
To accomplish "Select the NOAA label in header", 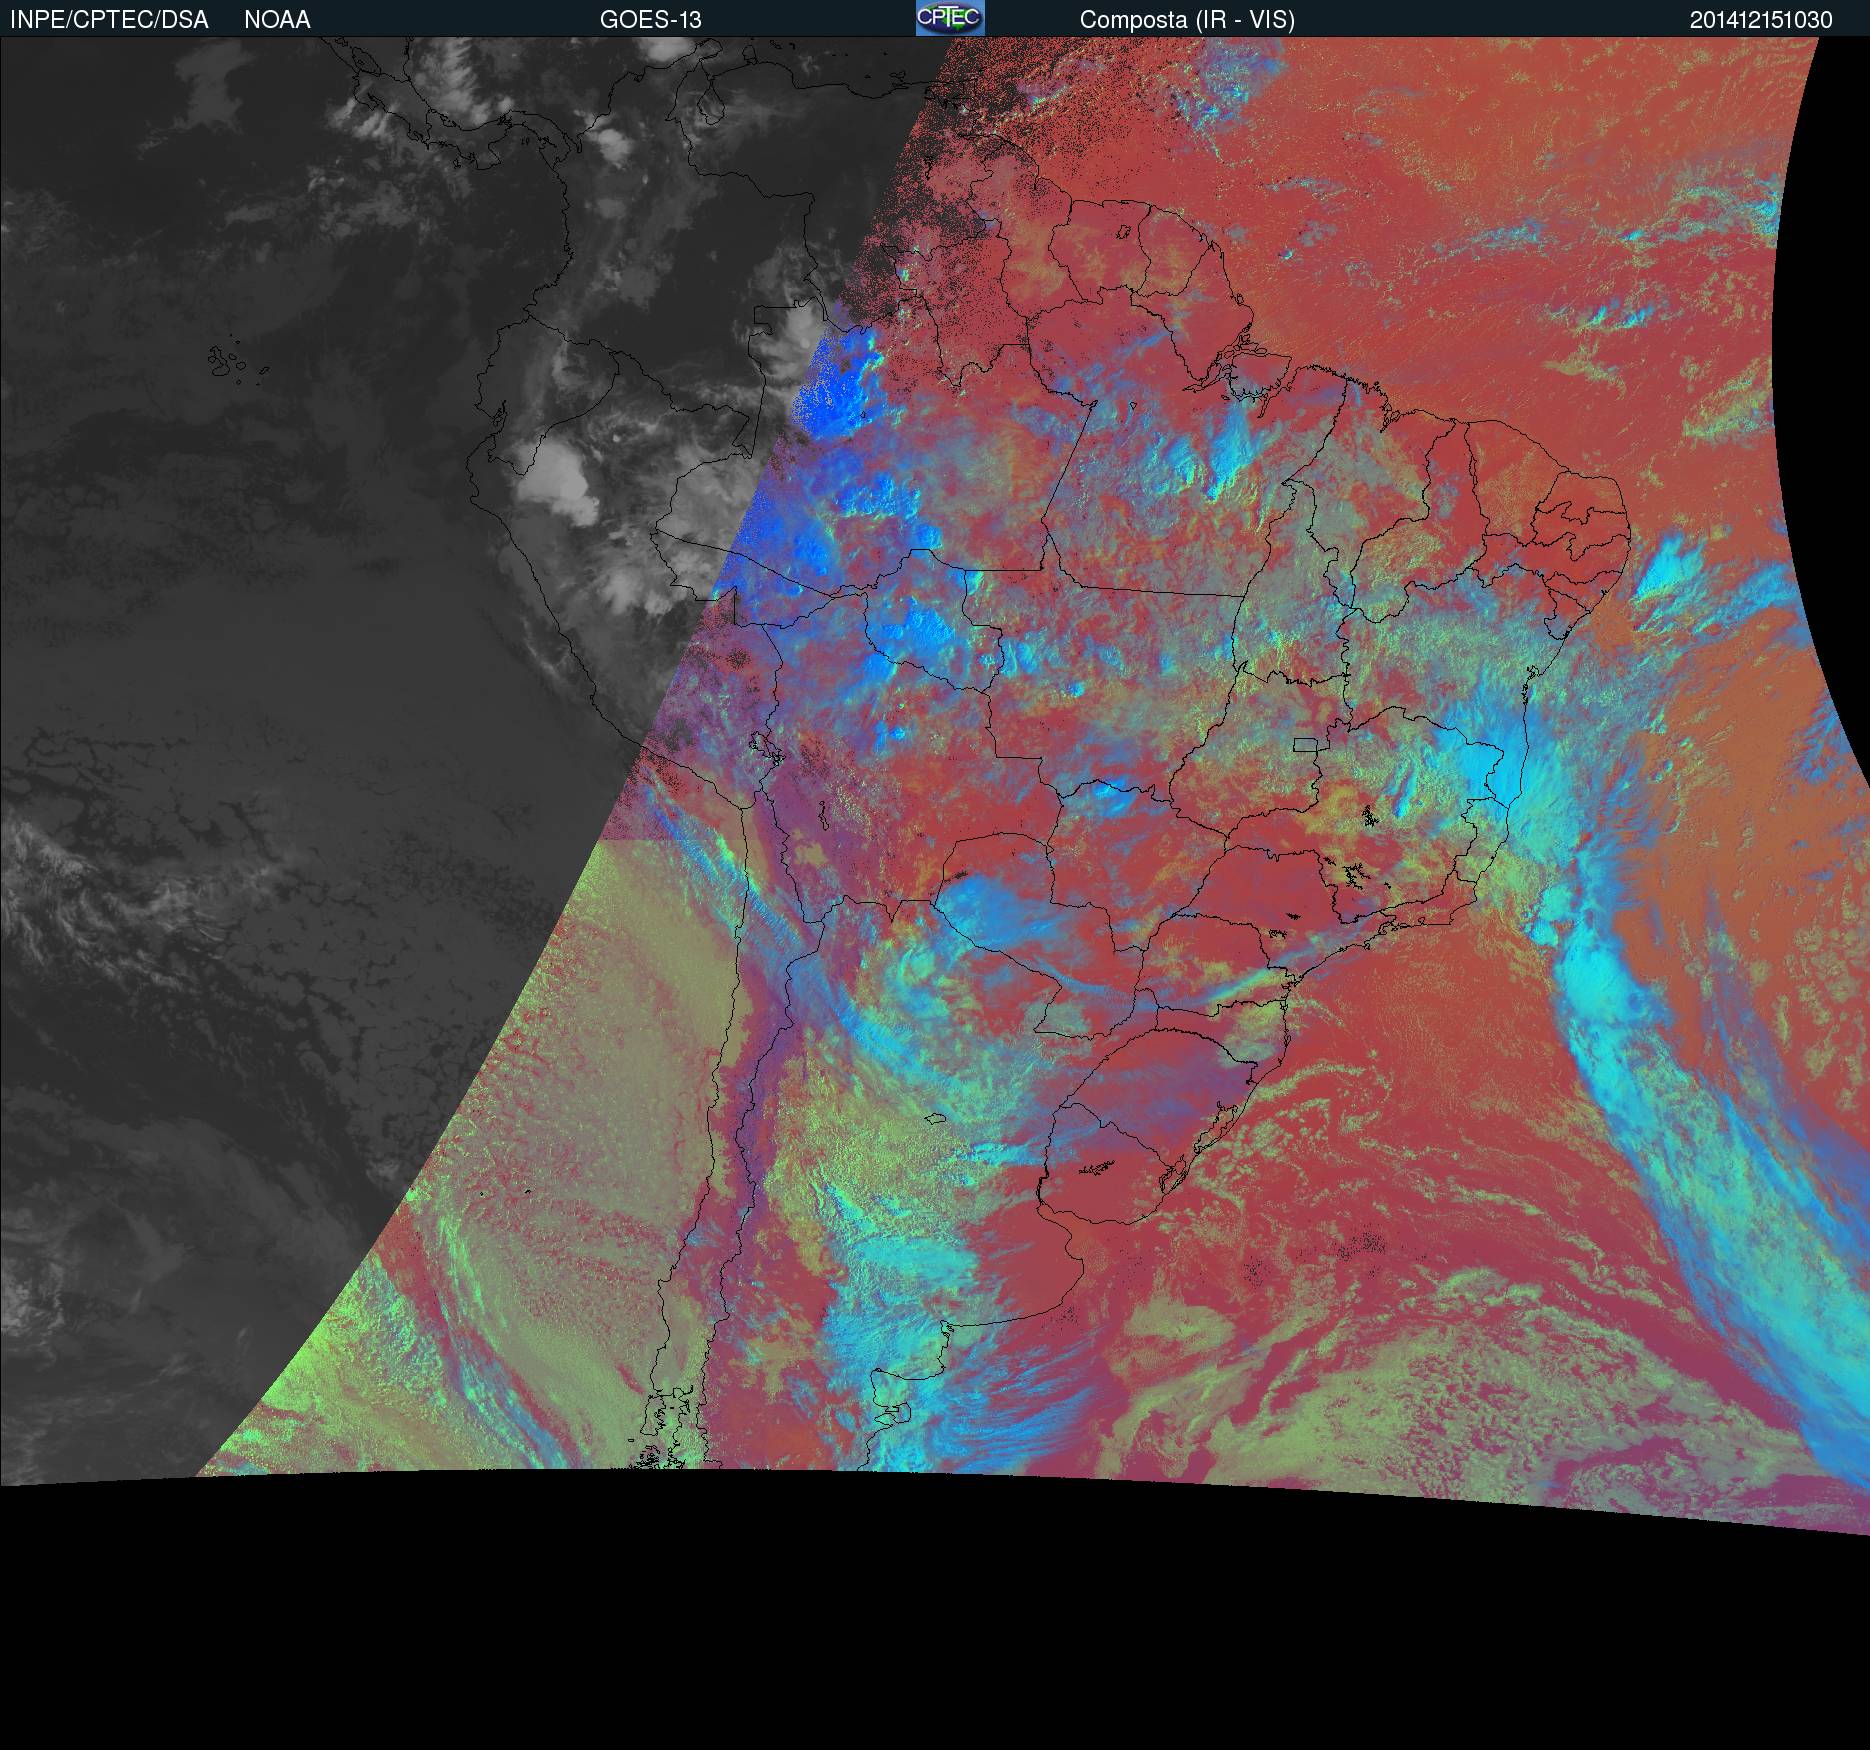I will click(x=277, y=20).
